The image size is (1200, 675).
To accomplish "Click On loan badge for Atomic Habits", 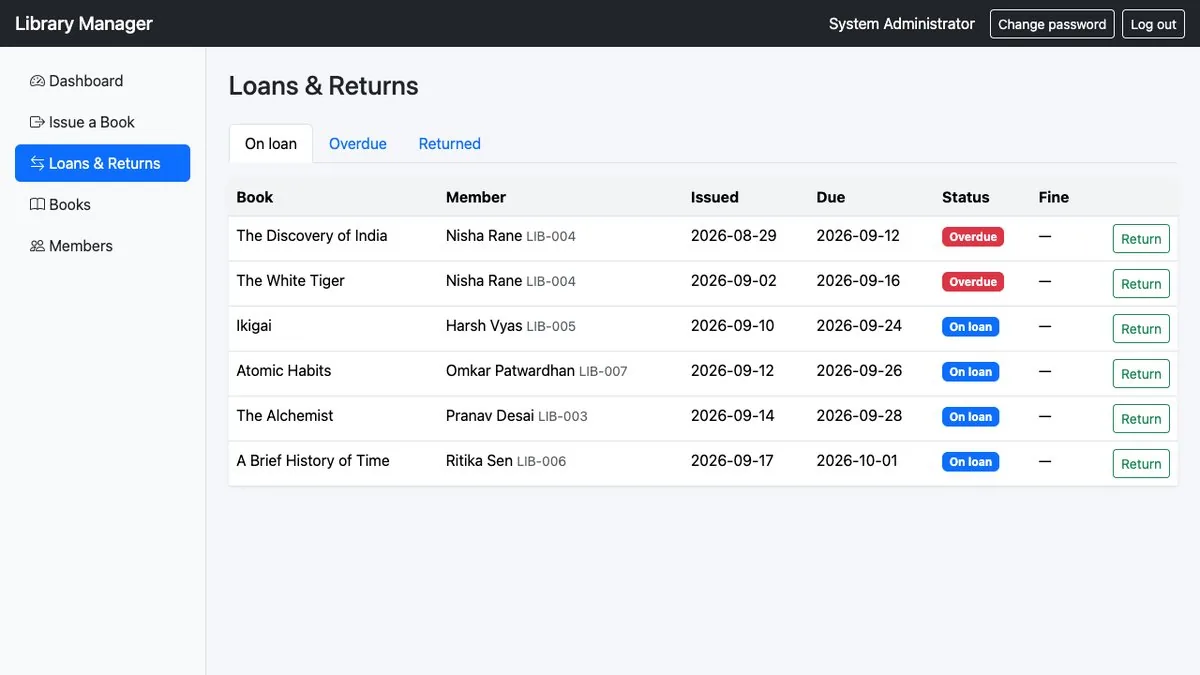I will tap(970, 372).
